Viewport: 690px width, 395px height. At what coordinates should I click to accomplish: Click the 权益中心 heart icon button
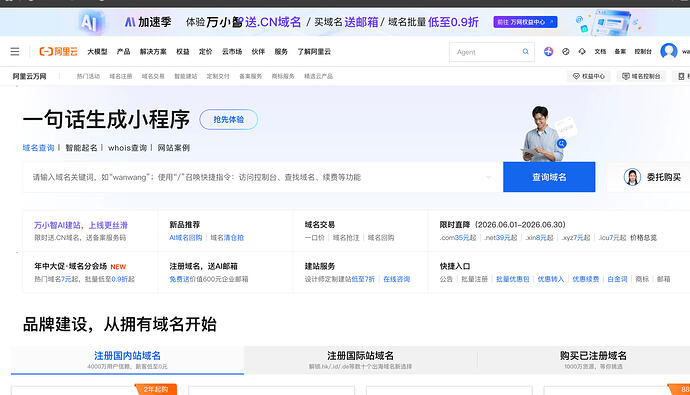click(x=589, y=76)
